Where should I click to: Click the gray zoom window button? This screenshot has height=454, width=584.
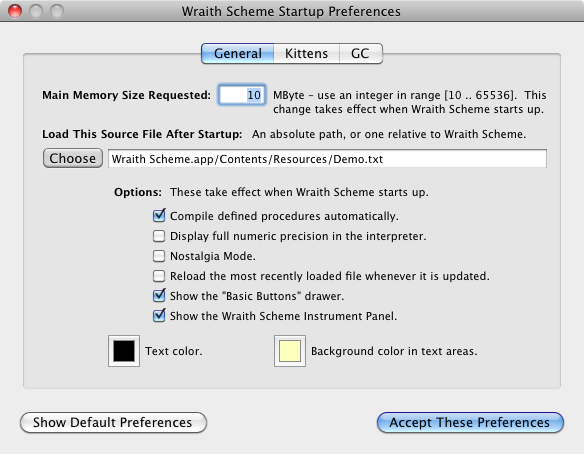point(57,11)
